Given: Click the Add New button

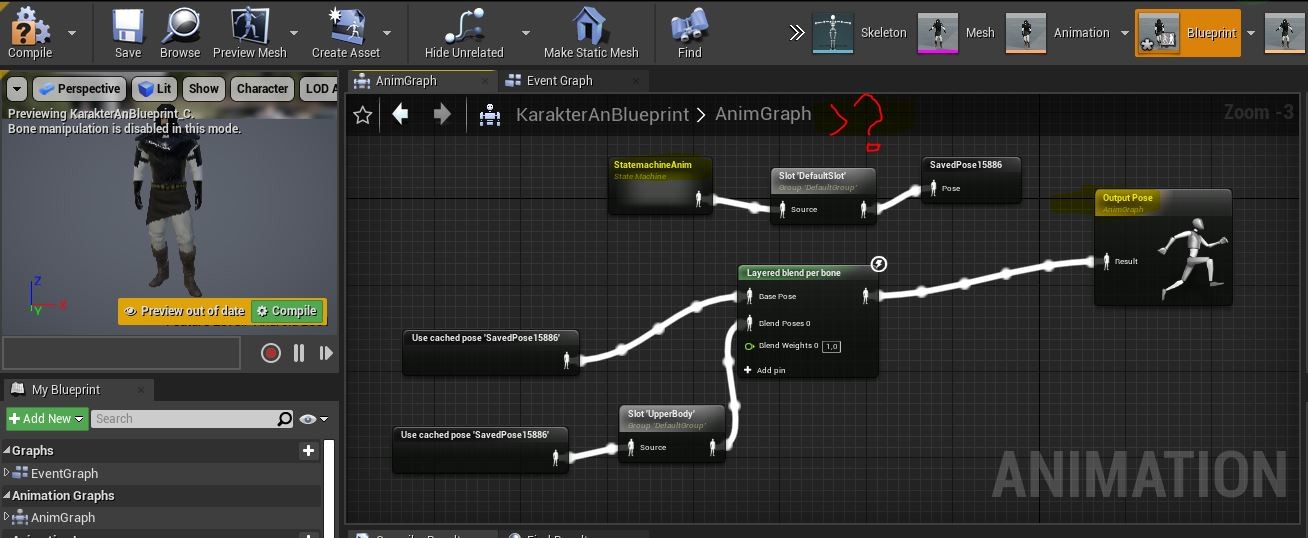Looking at the screenshot, I should 46,419.
